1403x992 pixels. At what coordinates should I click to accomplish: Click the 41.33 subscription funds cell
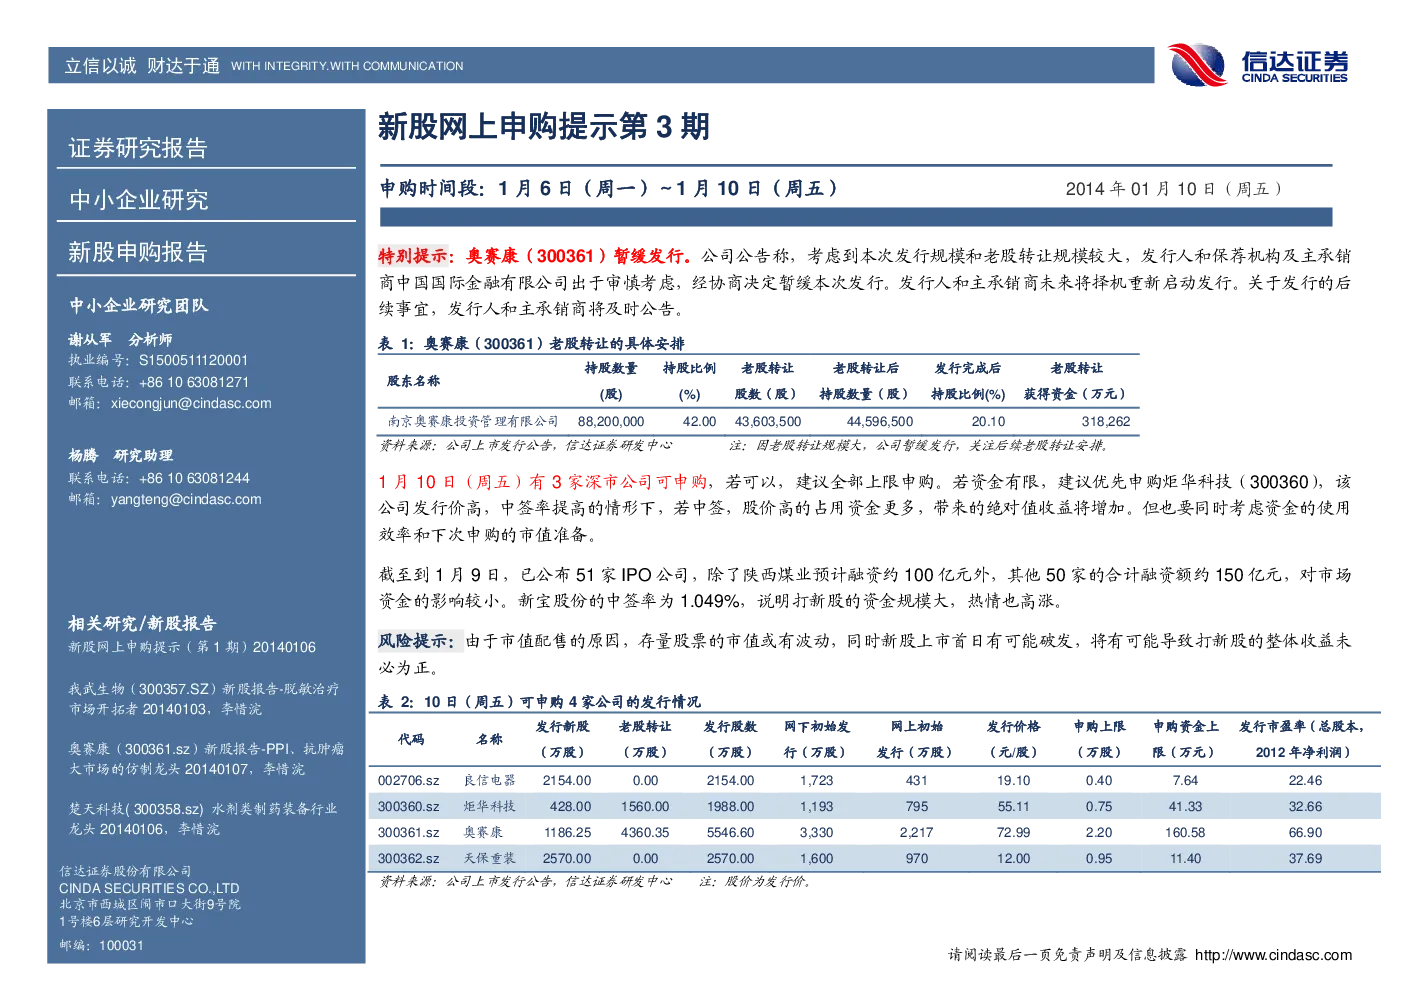click(x=1186, y=807)
